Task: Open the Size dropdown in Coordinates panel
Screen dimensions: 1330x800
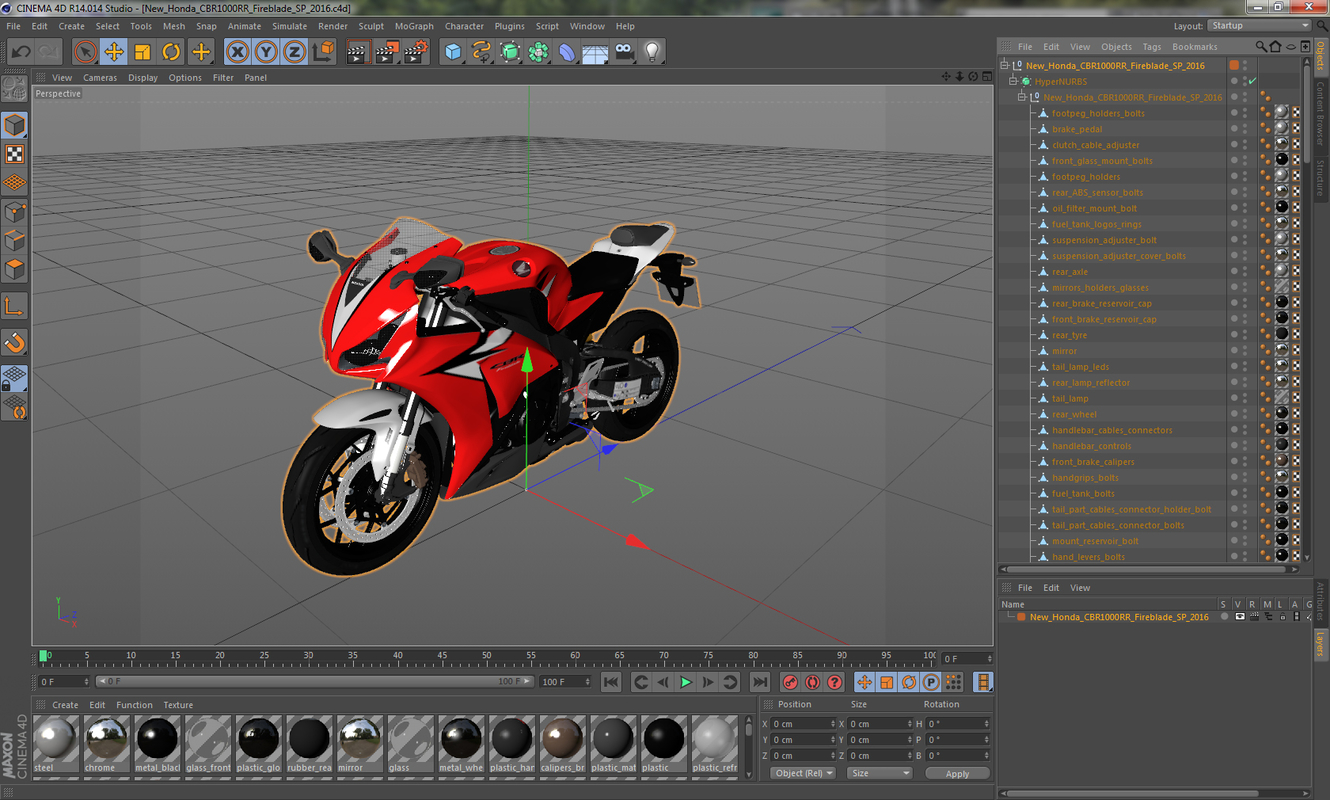Action: (x=879, y=772)
